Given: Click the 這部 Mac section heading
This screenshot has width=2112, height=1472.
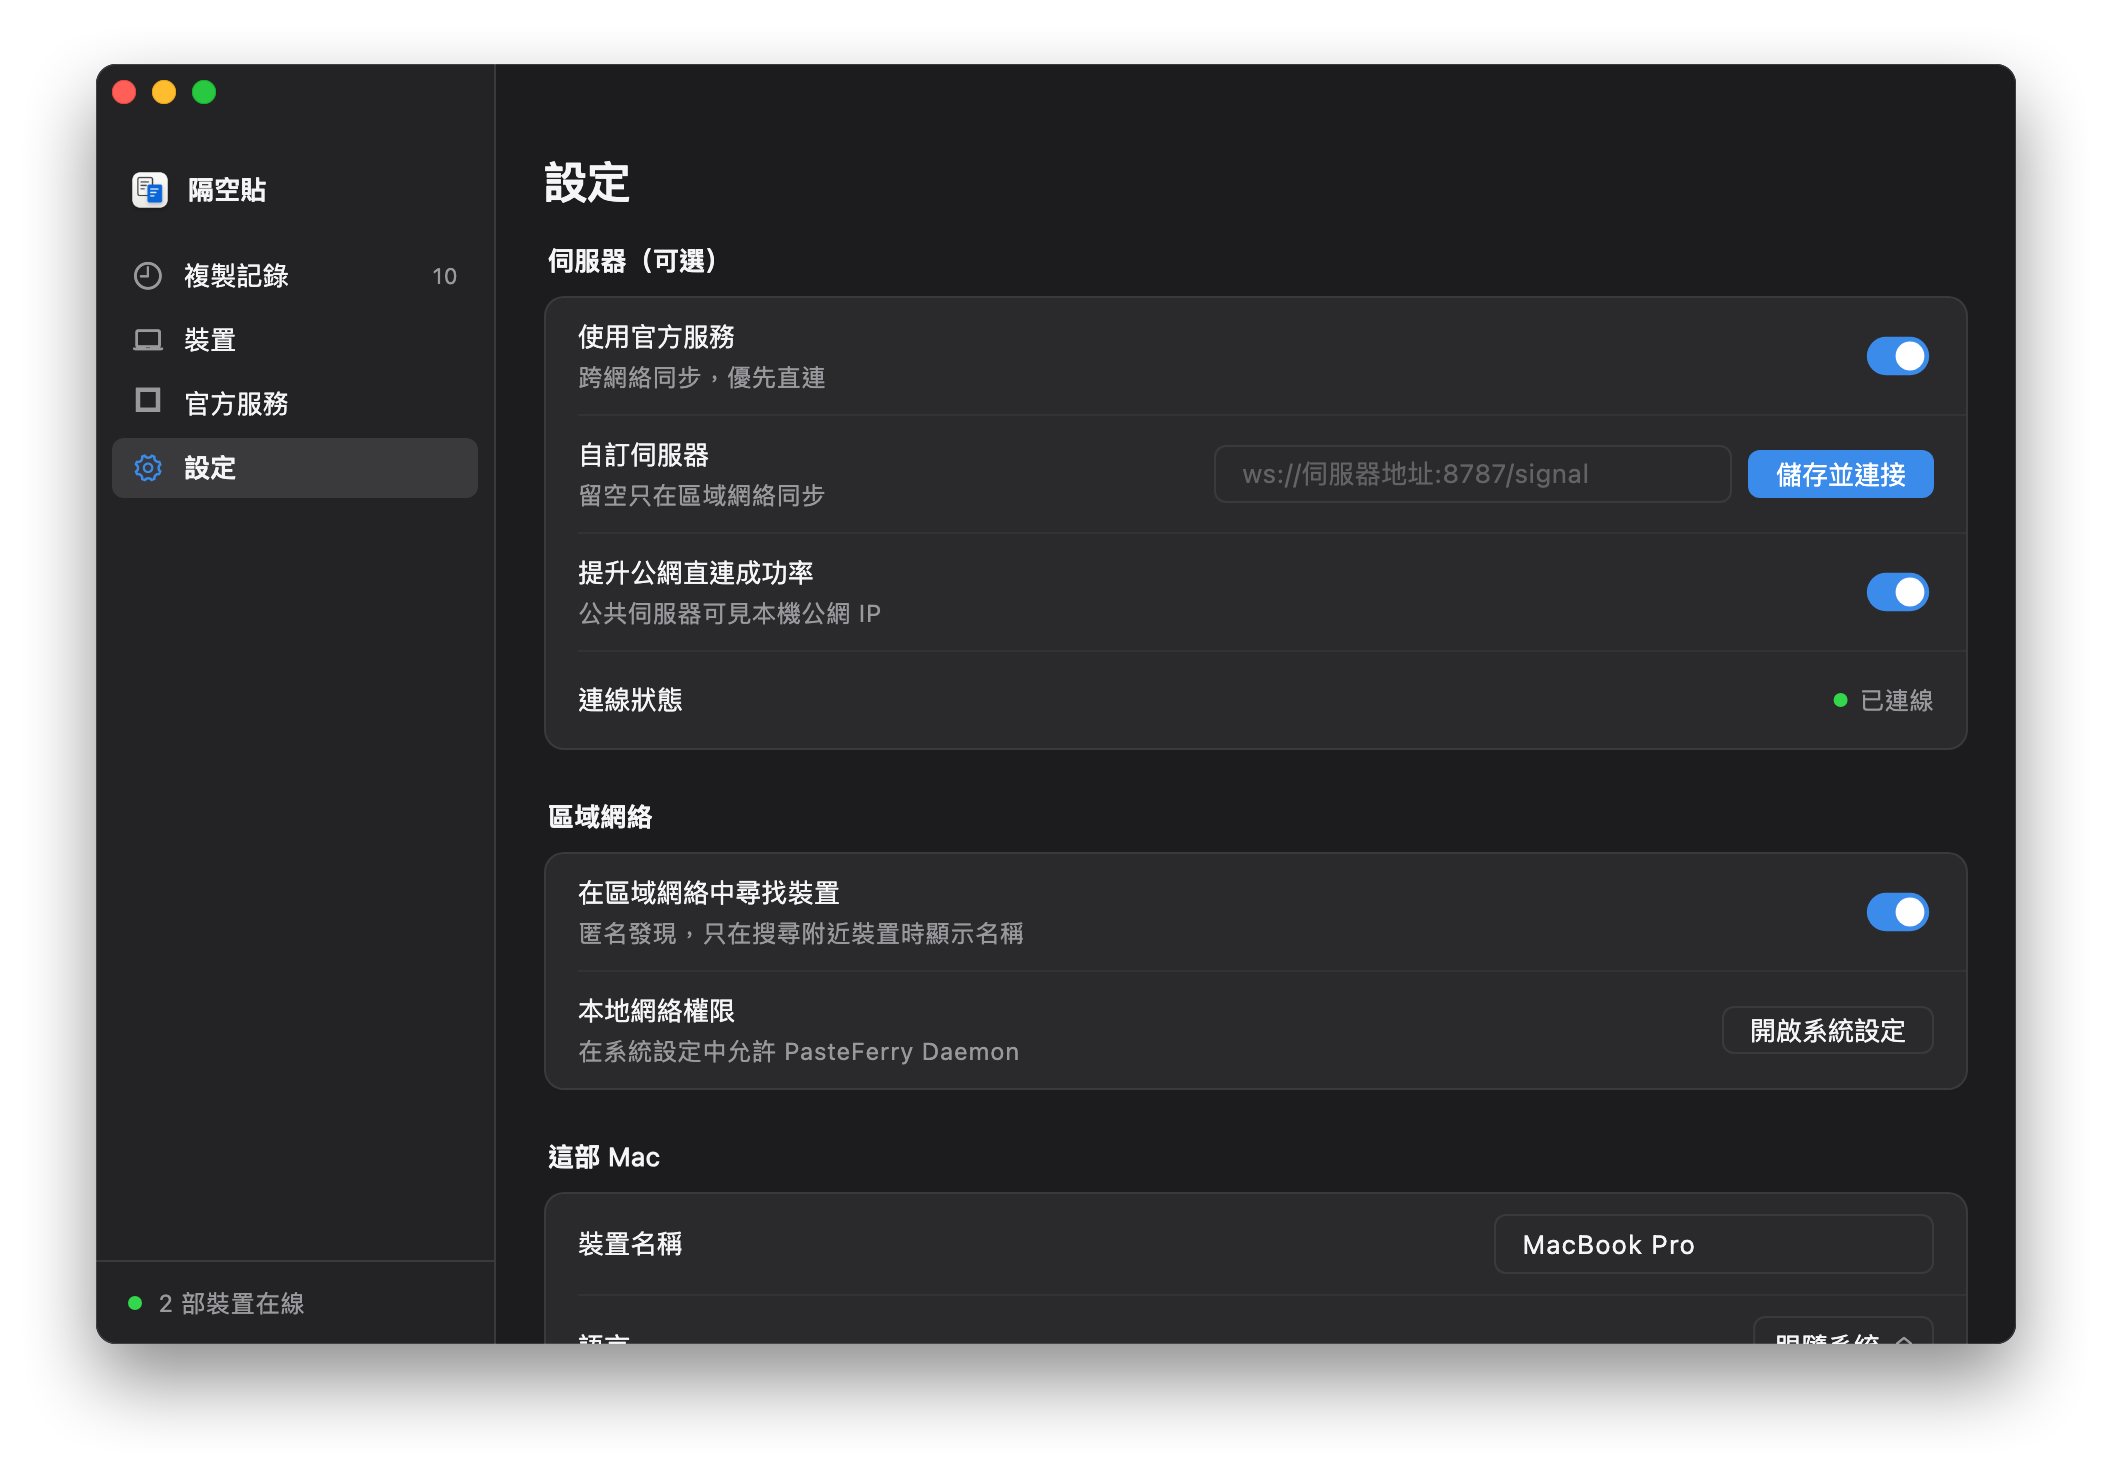Looking at the screenshot, I should (x=604, y=1157).
